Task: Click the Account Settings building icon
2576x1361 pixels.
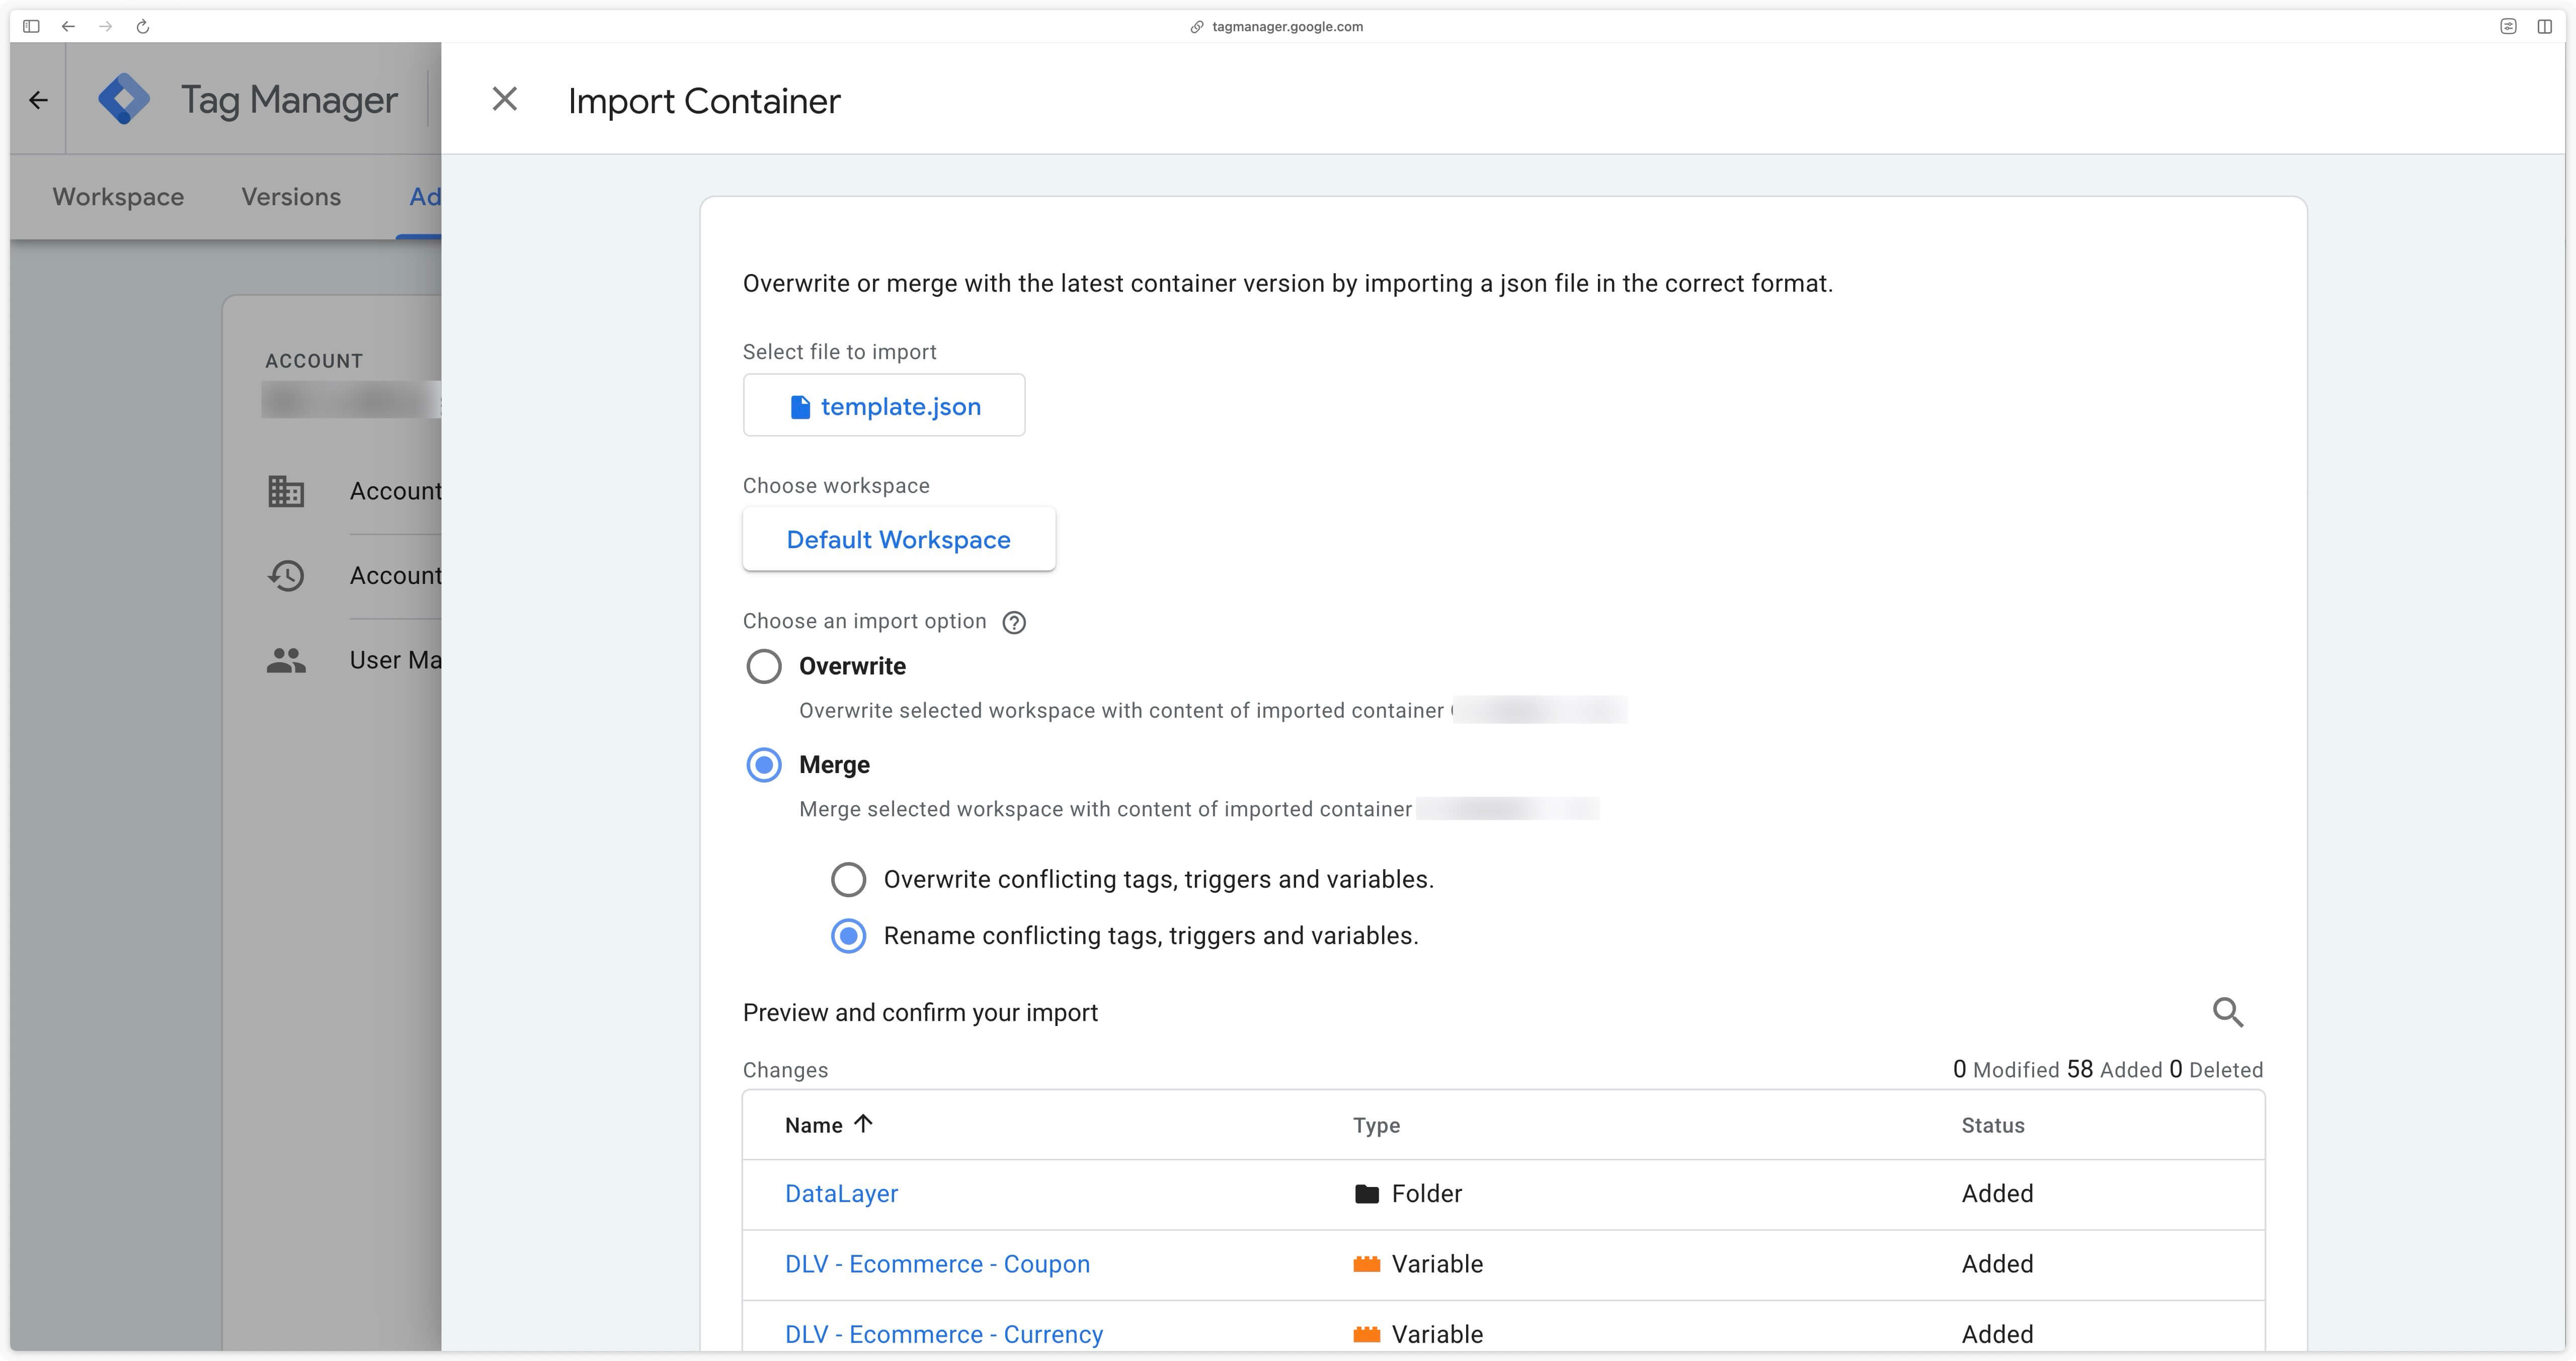Action: click(x=286, y=491)
